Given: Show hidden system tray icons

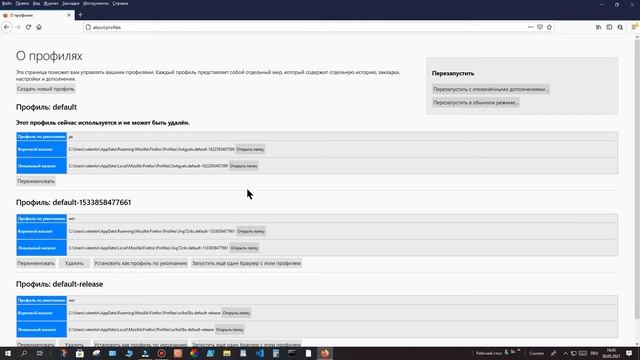Looking at the screenshot, I should [565, 353].
